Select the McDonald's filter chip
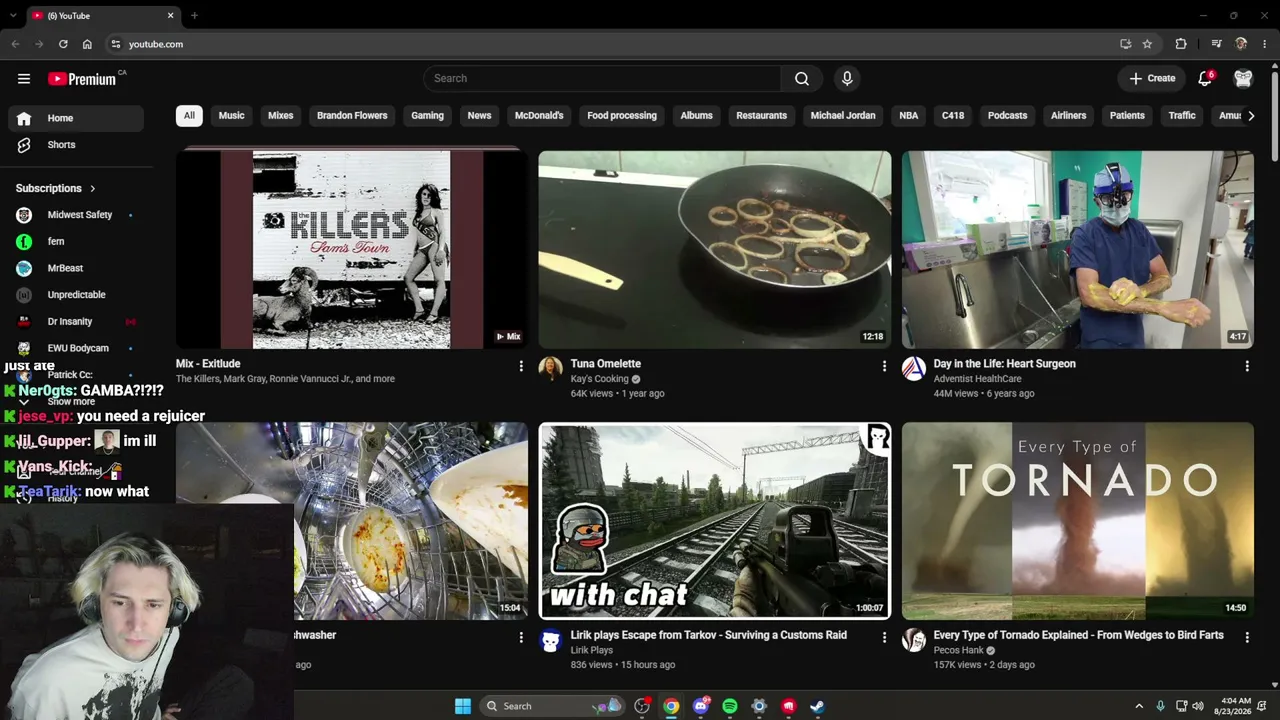This screenshot has width=1280, height=720. click(x=539, y=116)
